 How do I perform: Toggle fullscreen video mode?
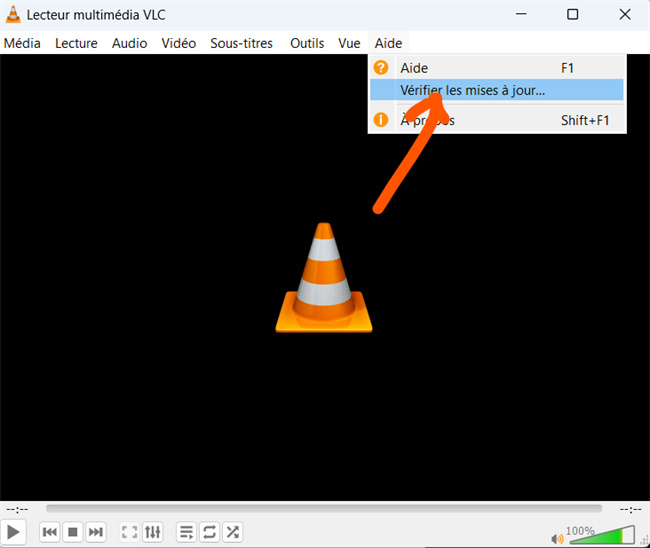point(129,532)
